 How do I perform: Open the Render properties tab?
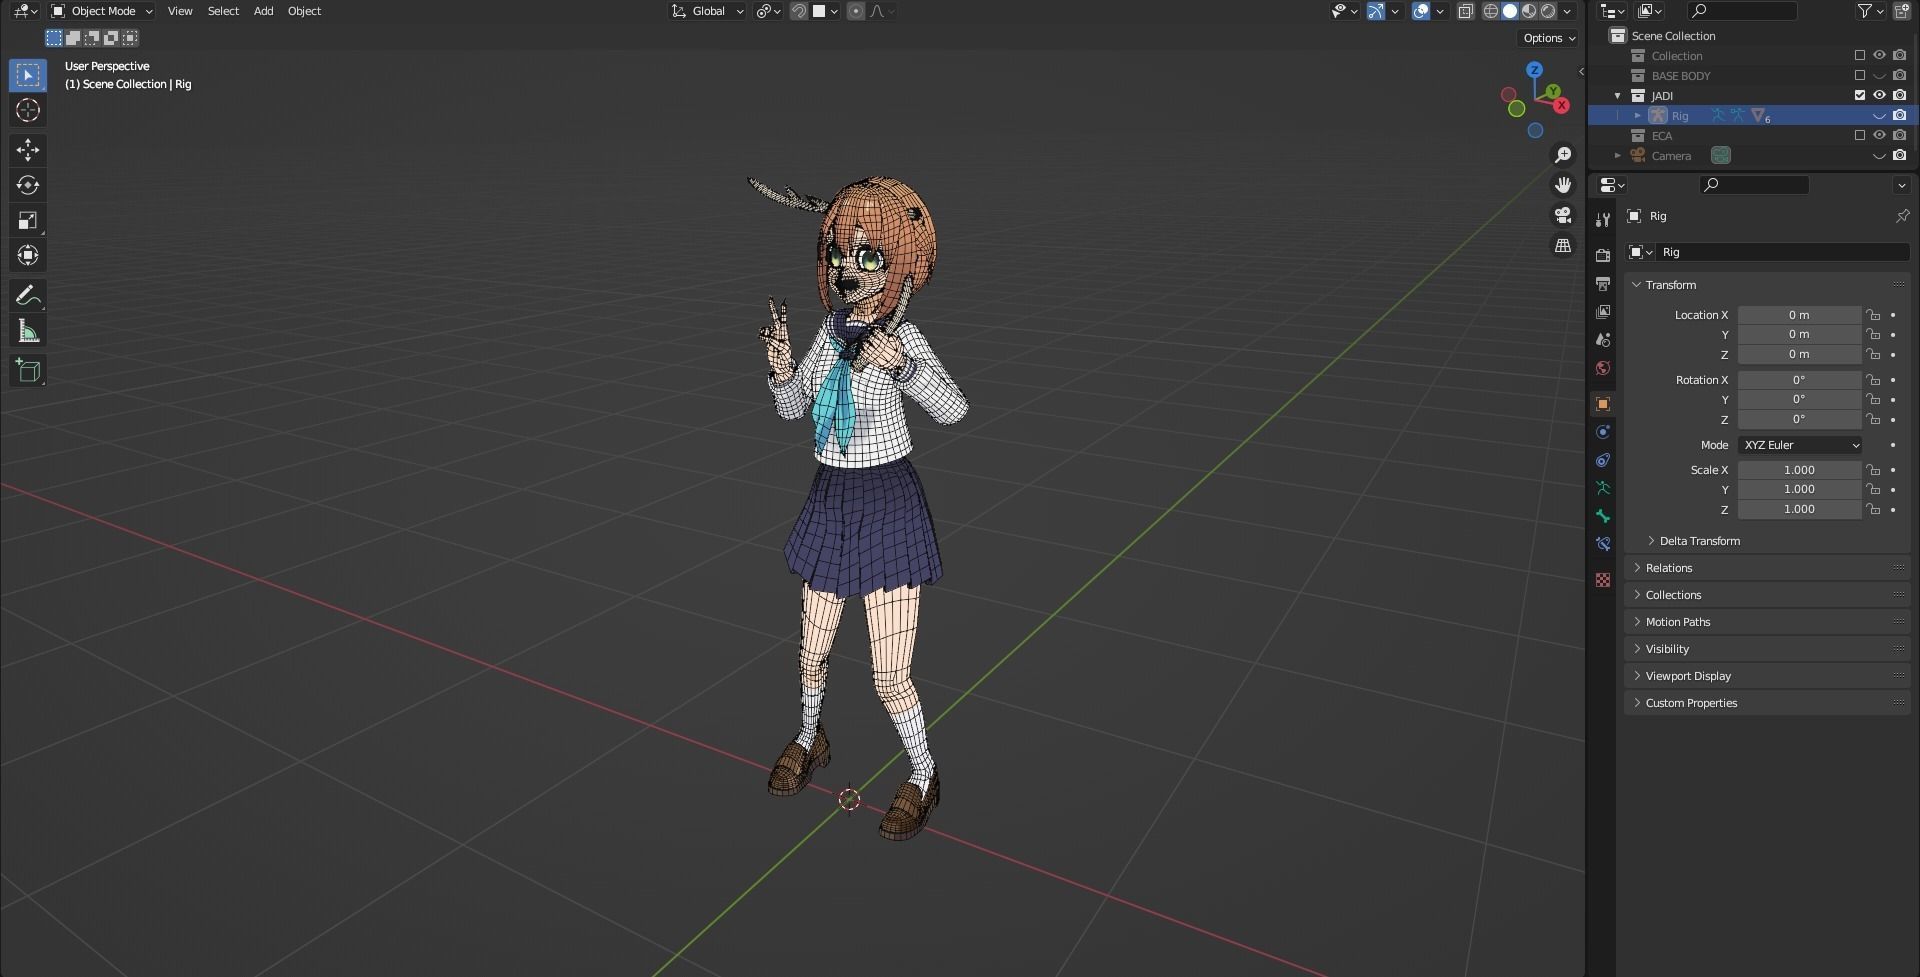[1603, 256]
